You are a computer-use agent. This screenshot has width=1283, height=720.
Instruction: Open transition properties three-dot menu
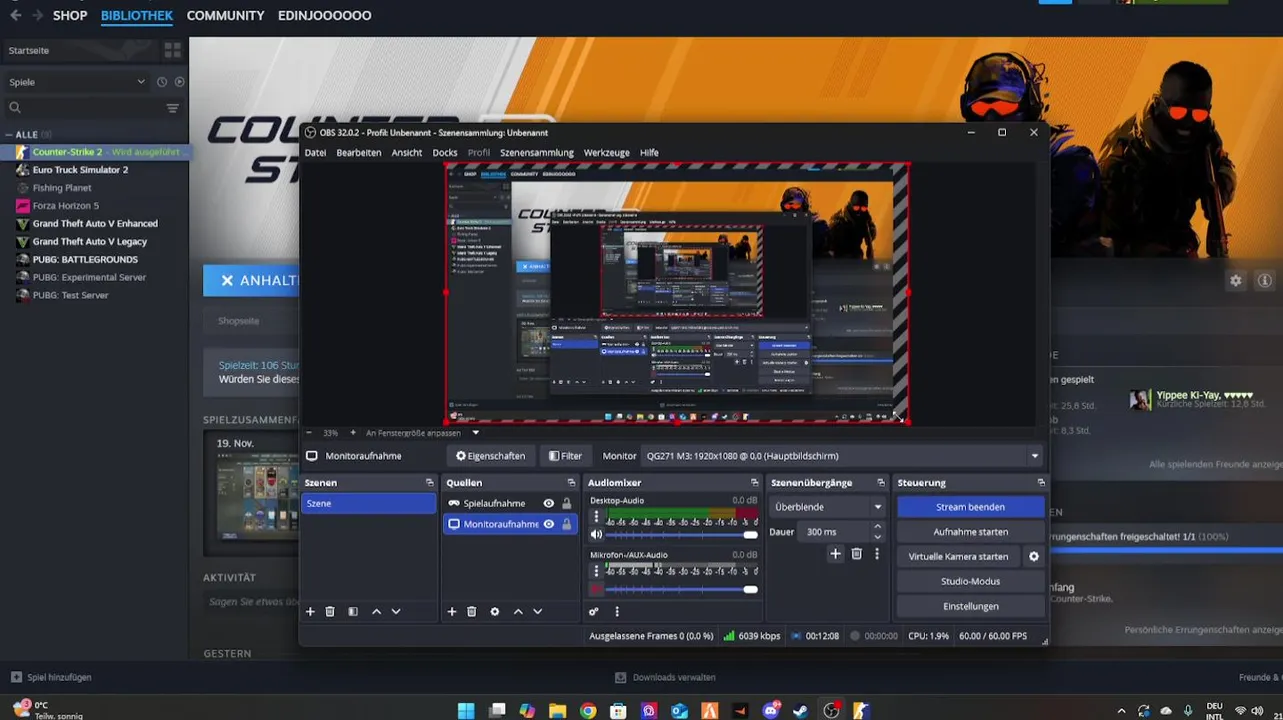click(x=877, y=554)
